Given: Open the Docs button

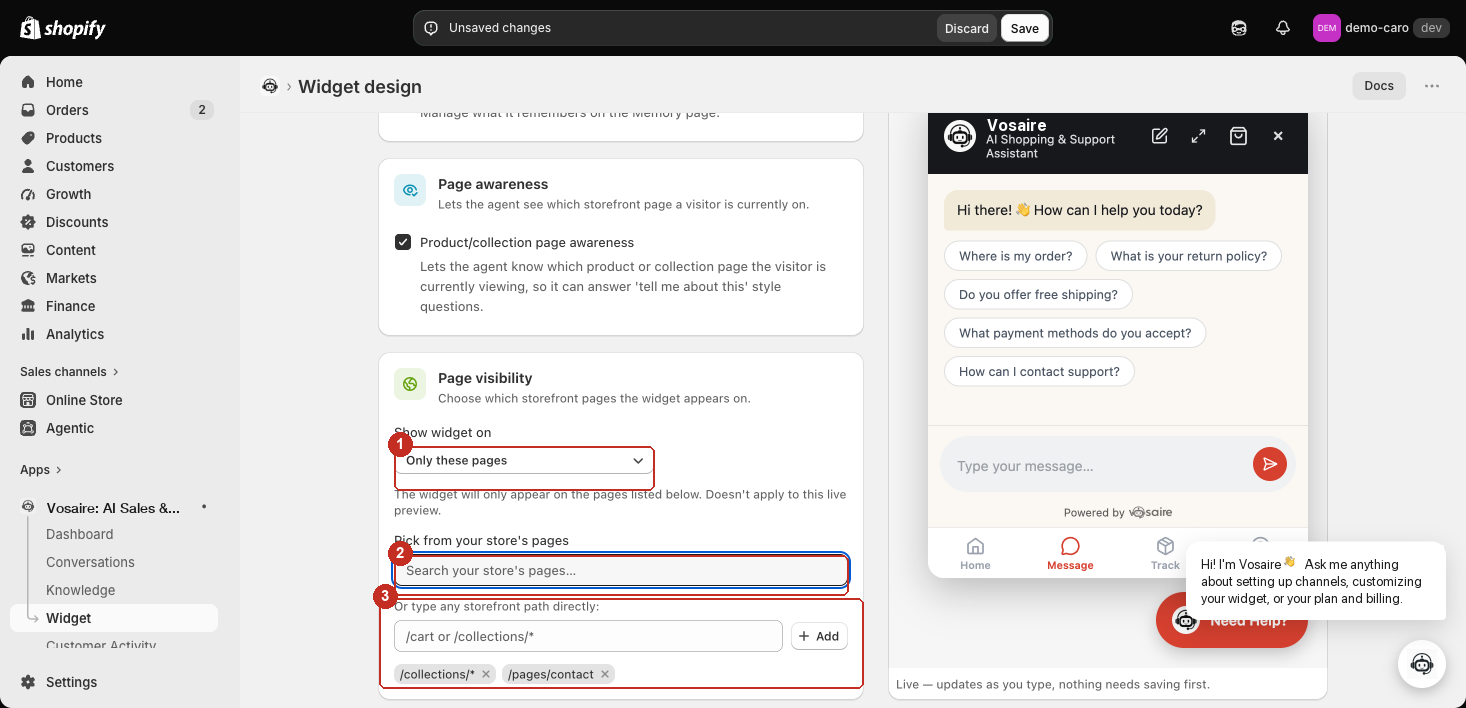Looking at the screenshot, I should [x=1379, y=86].
